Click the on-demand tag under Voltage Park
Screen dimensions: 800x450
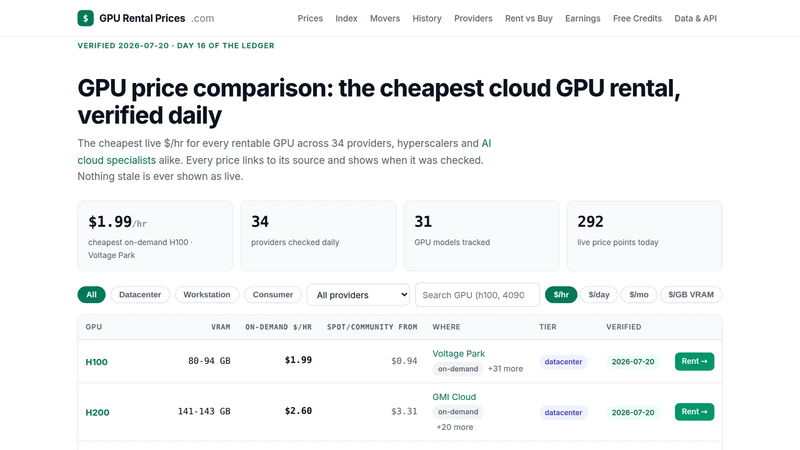(458, 369)
